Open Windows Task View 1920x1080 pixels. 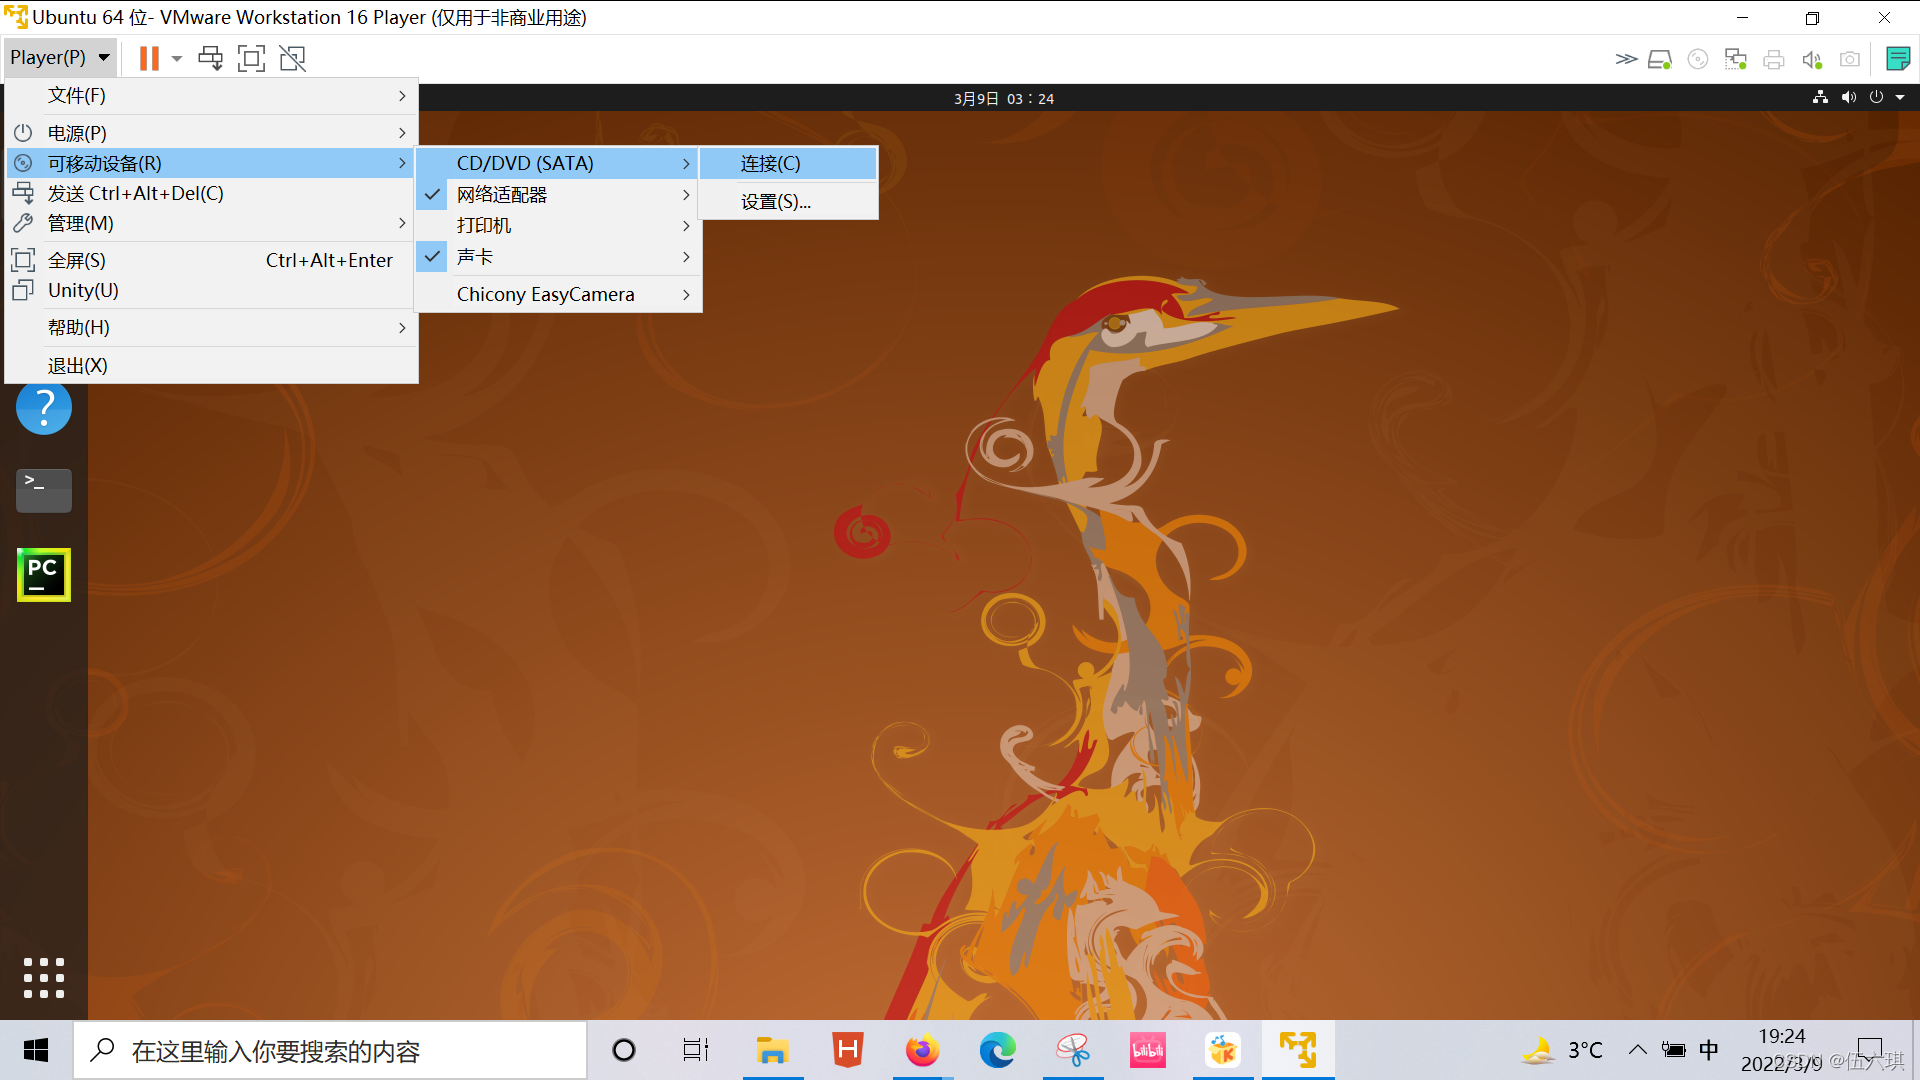tap(696, 1050)
